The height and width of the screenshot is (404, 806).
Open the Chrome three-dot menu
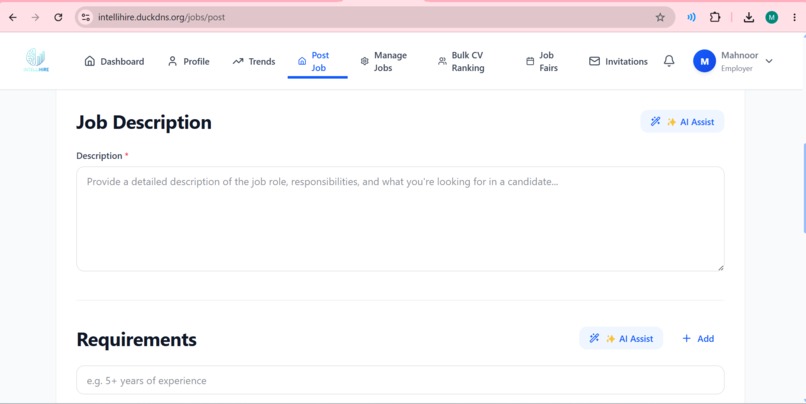point(794,17)
